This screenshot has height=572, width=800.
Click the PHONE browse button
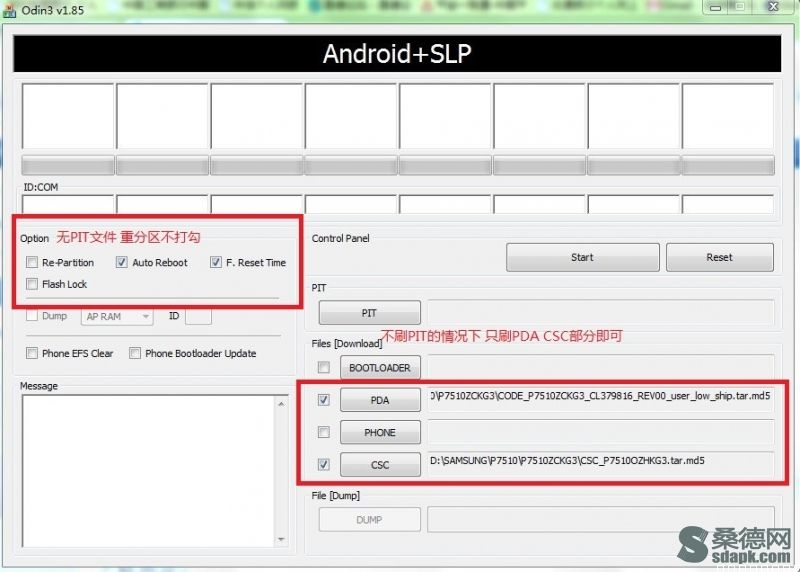[x=380, y=432]
